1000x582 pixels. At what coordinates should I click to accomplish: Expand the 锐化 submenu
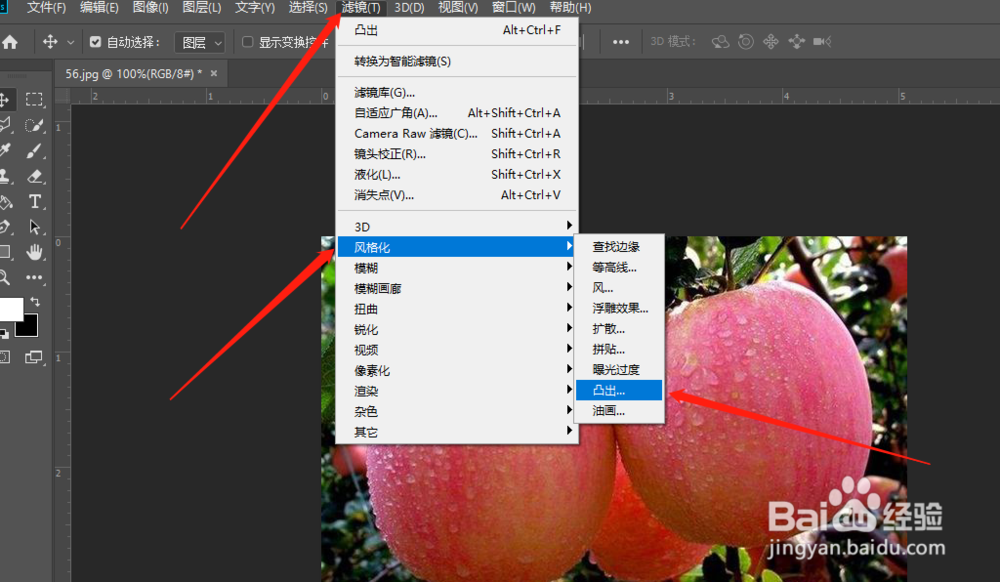tap(457, 329)
